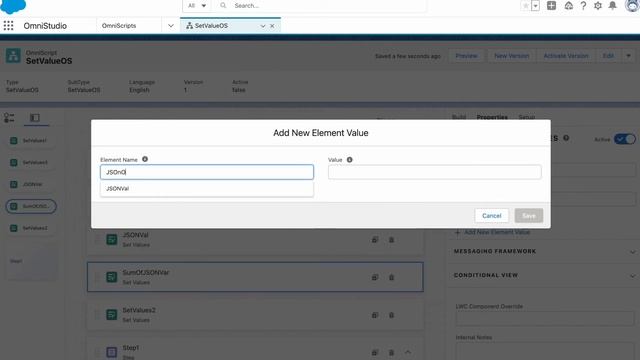Open the global actions plus icon
640x360 pixels.
[551, 5]
